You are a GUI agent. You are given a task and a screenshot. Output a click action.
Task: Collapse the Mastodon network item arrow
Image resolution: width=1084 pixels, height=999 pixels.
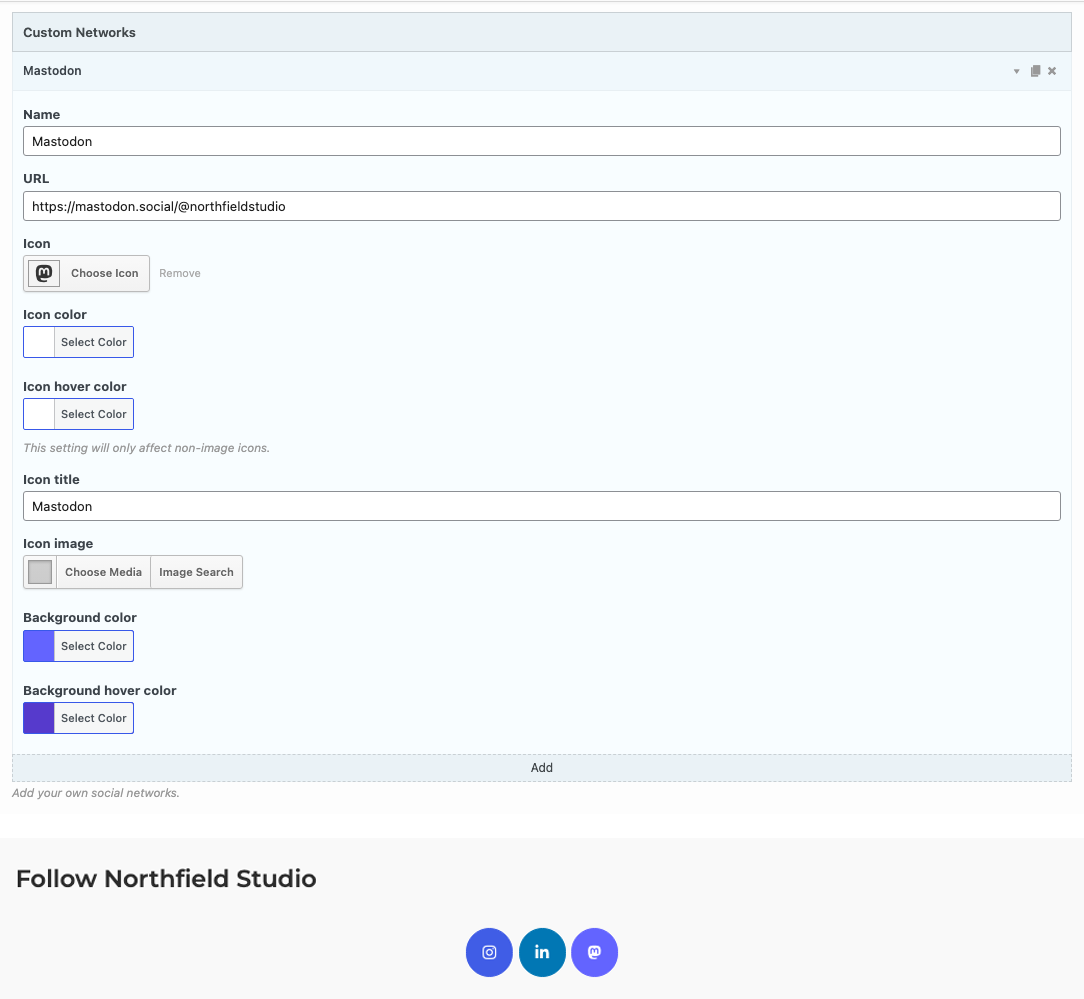coord(1016,71)
